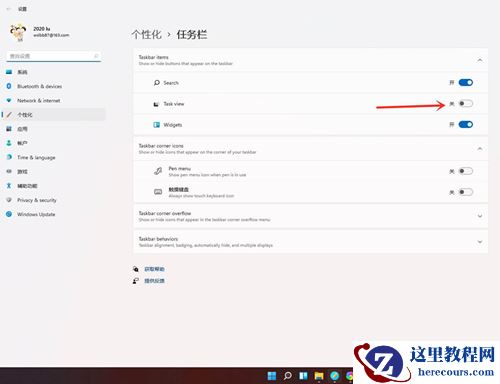Open Search from the Windows taskbar
This screenshot has height=384, width=500.
point(288,376)
